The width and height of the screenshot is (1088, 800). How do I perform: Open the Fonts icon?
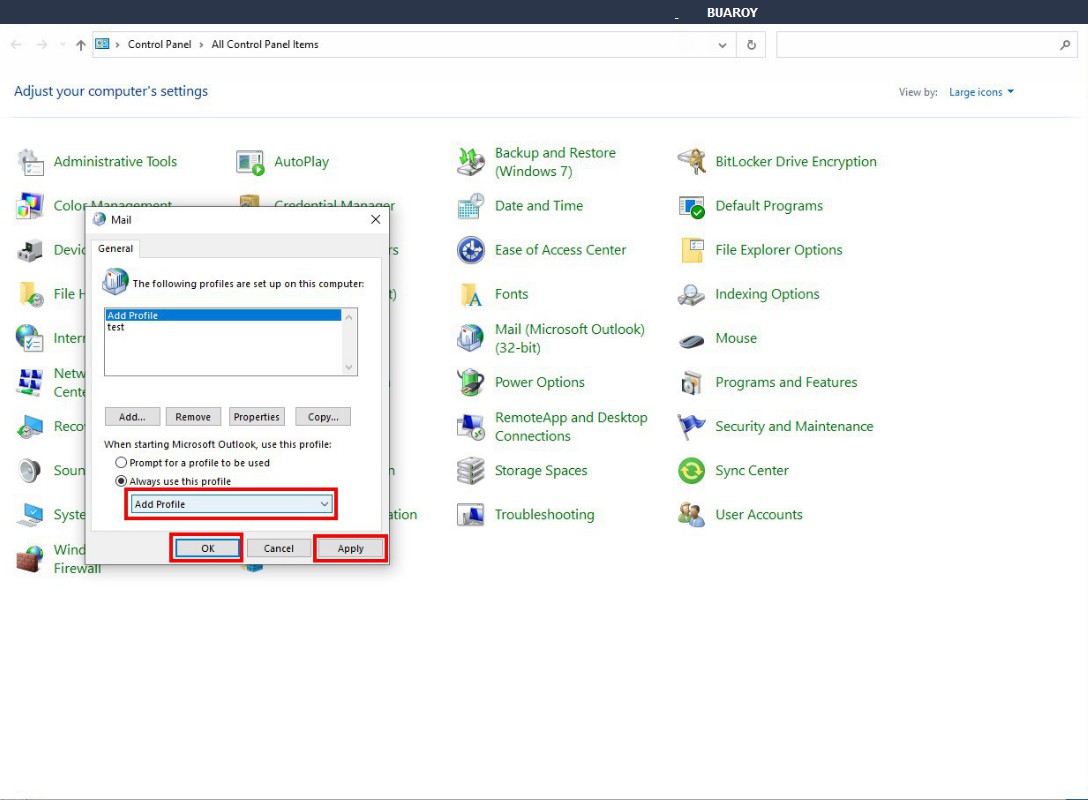(471, 295)
